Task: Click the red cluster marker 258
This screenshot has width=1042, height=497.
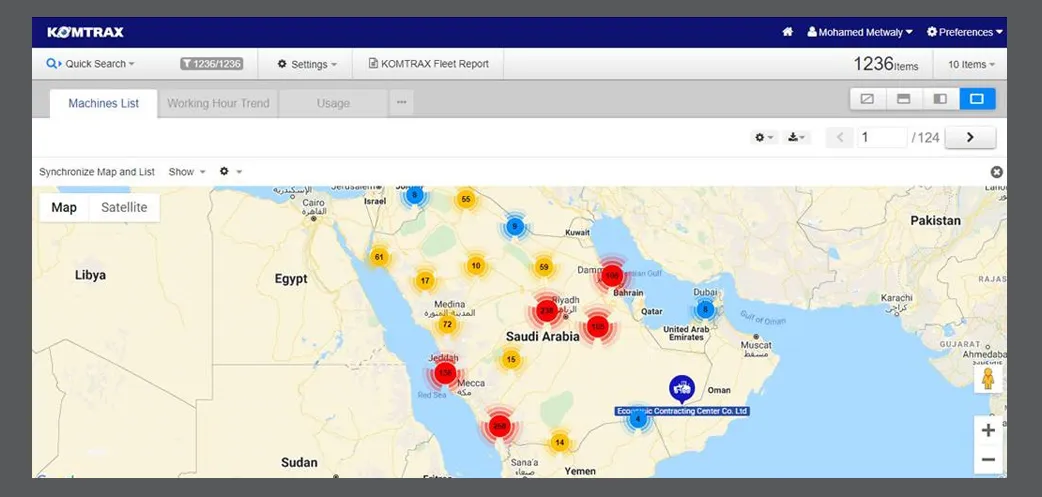Action: 499,427
